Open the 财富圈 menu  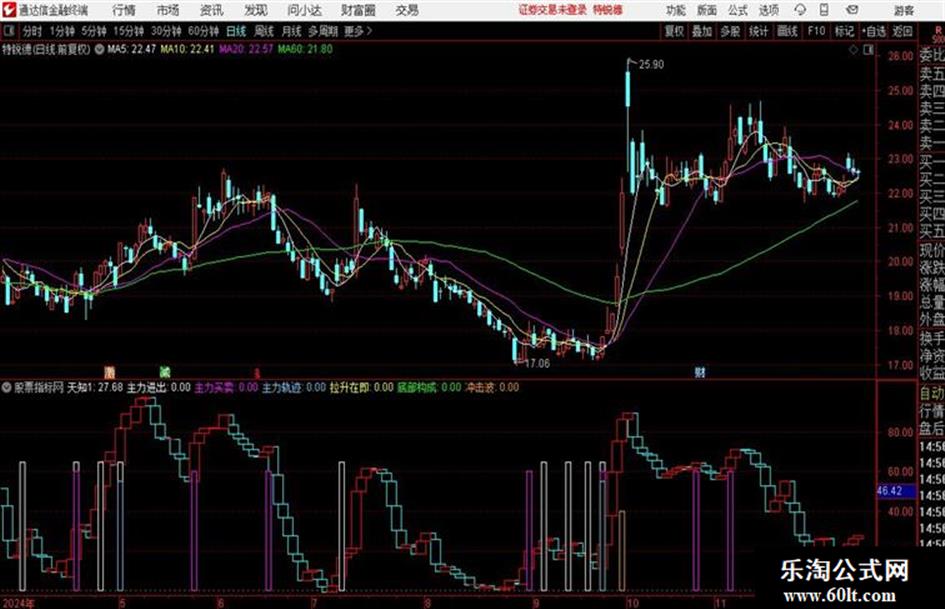pyautogui.click(x=358, y=10)
